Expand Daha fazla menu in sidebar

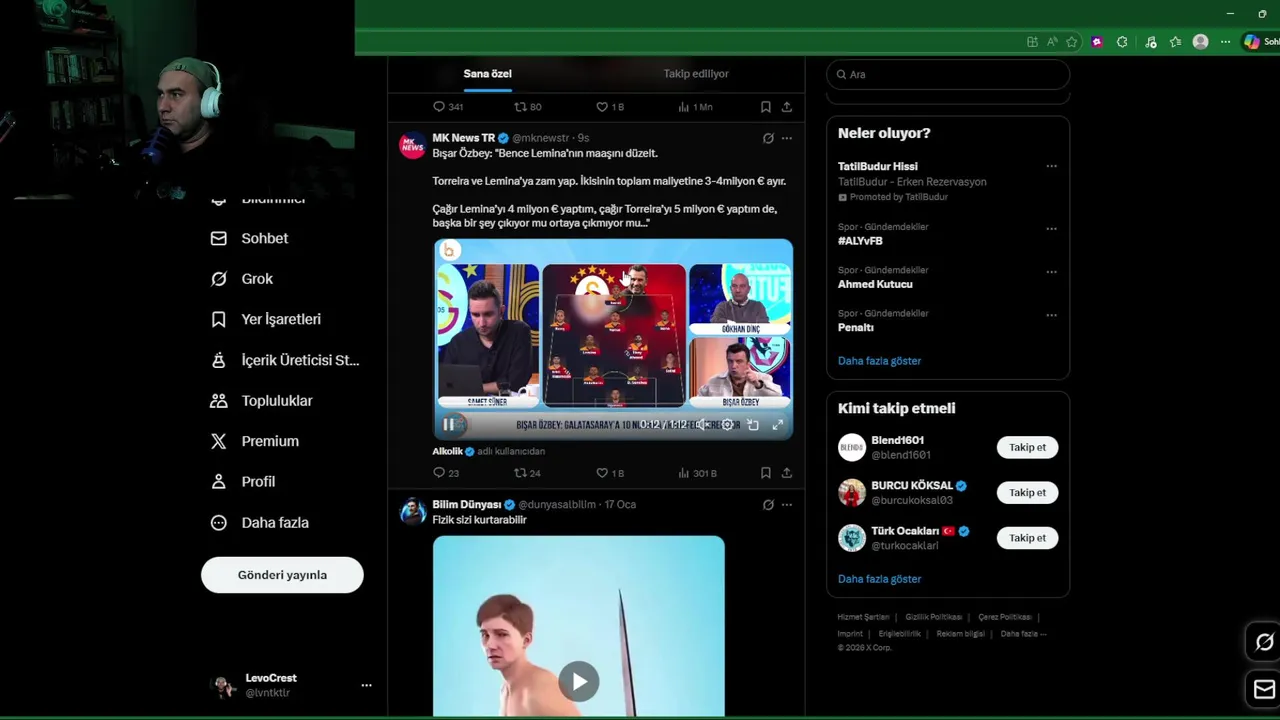pos(260,522)
